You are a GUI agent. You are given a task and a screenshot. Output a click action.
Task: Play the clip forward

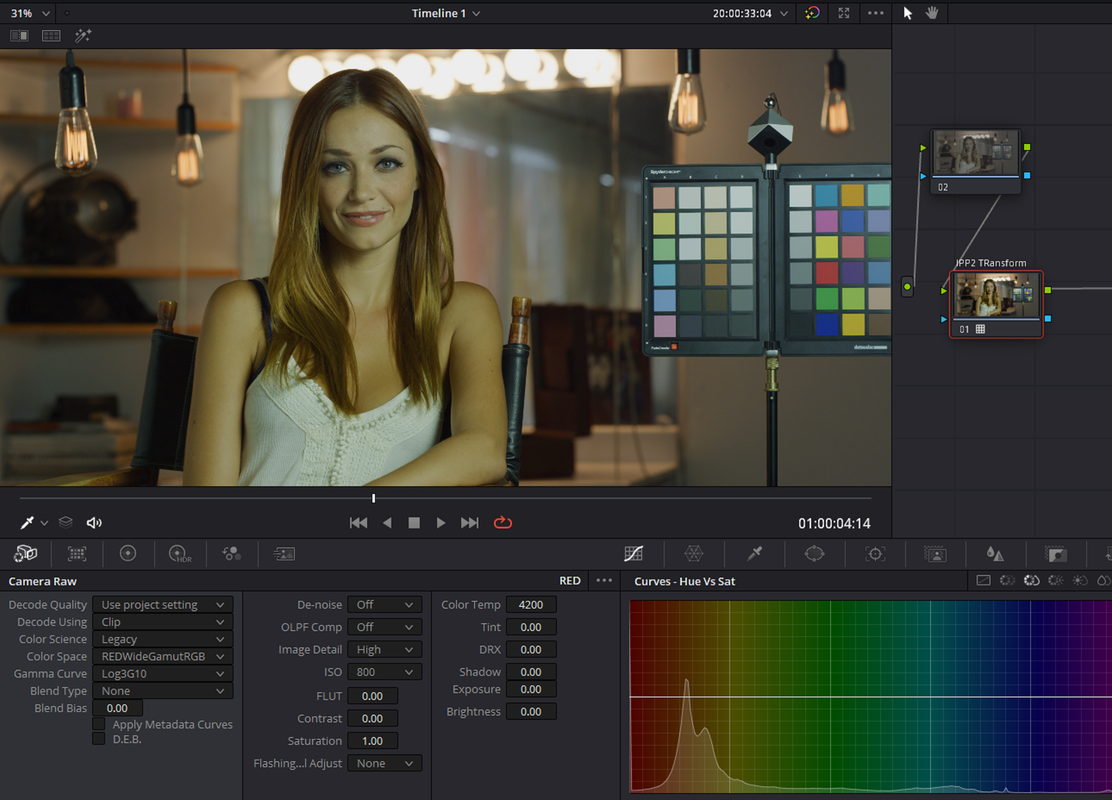click(x=441, y=523)
